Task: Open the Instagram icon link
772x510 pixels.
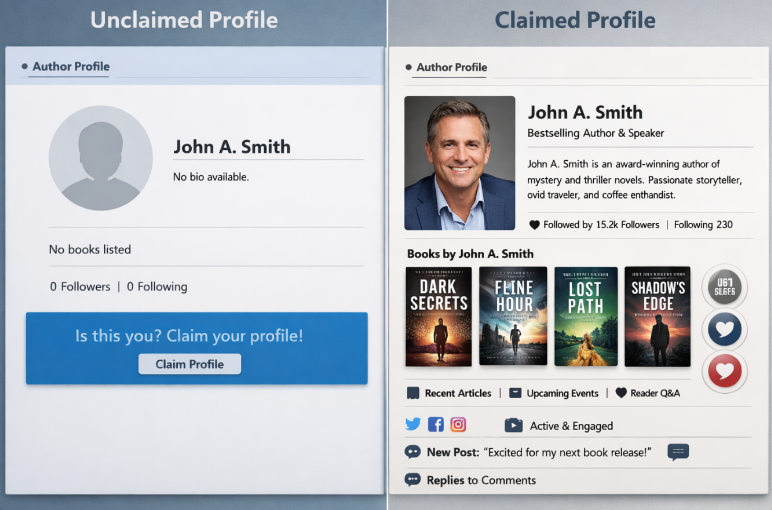Action: [x=458, y=425]
